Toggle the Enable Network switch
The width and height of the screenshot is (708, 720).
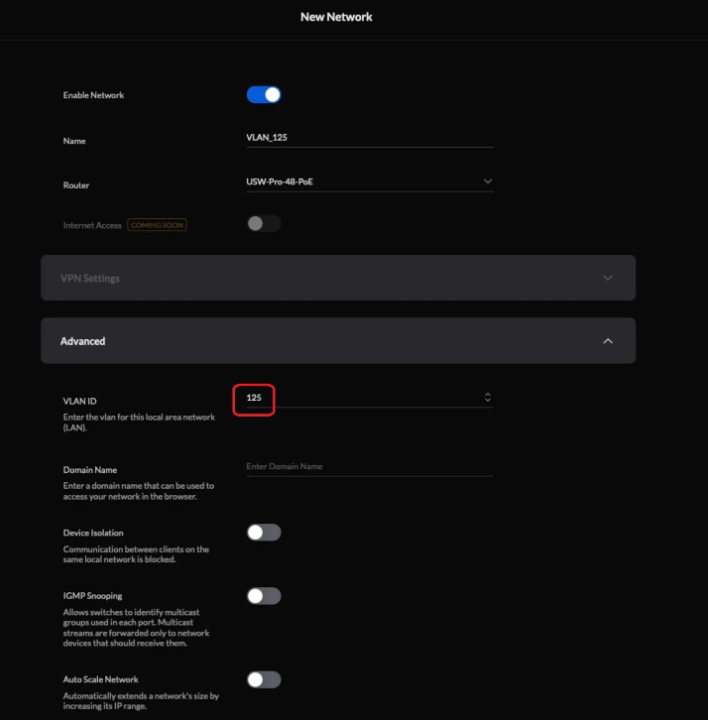click(x=264, y=95)
